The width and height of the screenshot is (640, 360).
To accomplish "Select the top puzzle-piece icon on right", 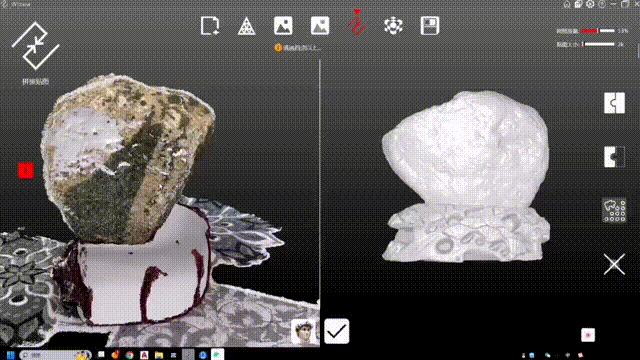I will (614, 103).
